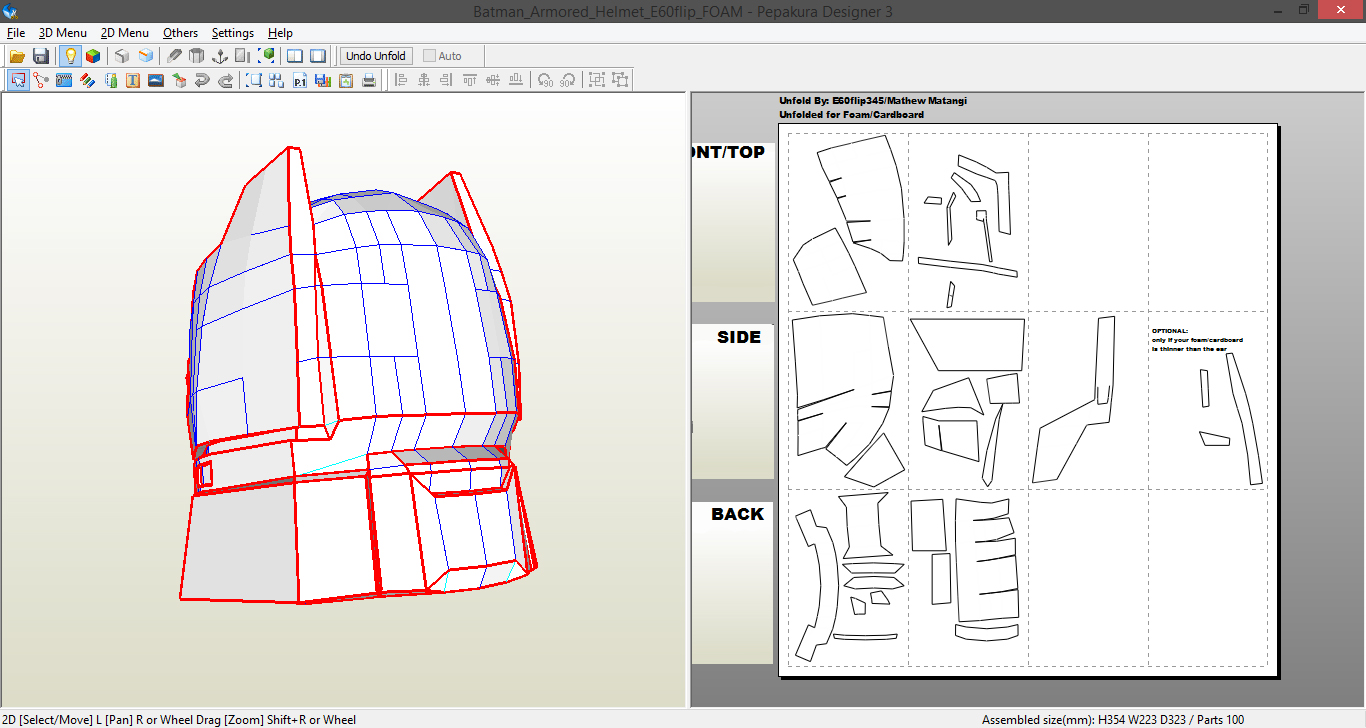This screenshot has width=1366, height=728.
Task: Click the 'Unfolded for Foam/Cardboard' text
Action: pos(852,115)
